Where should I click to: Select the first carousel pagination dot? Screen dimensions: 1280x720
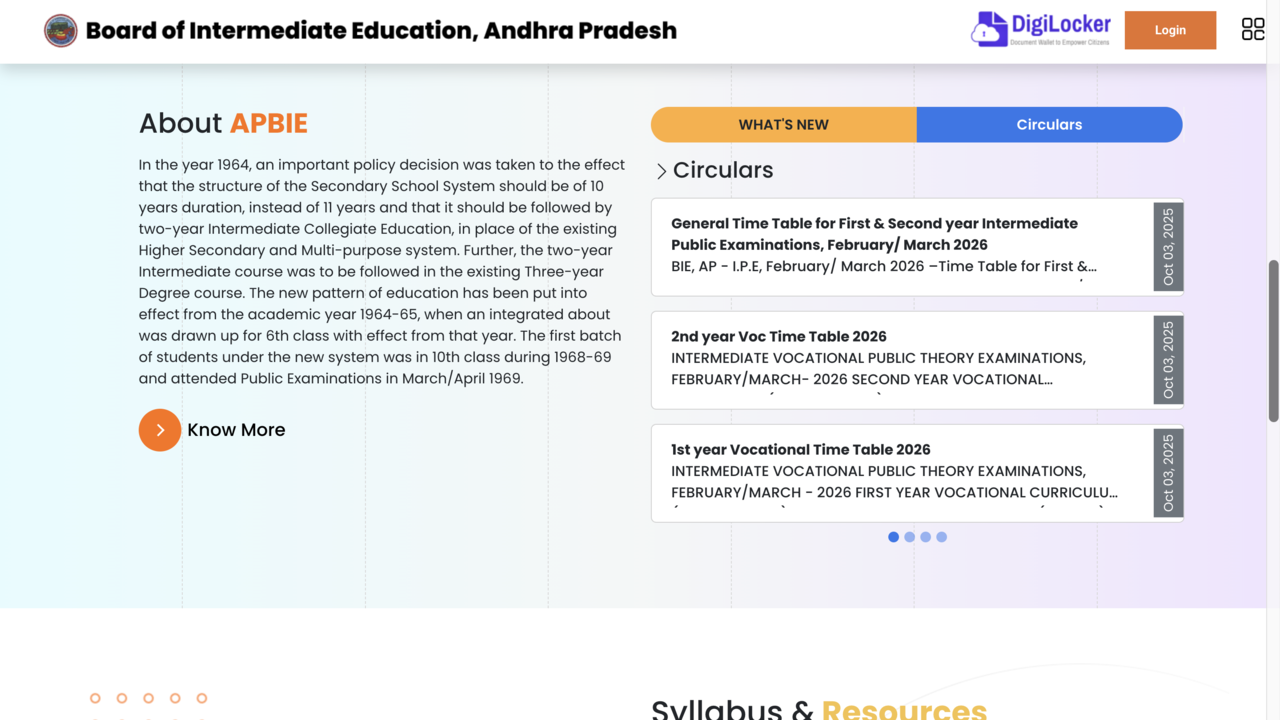pyautogui.click(x=893, y=537)
